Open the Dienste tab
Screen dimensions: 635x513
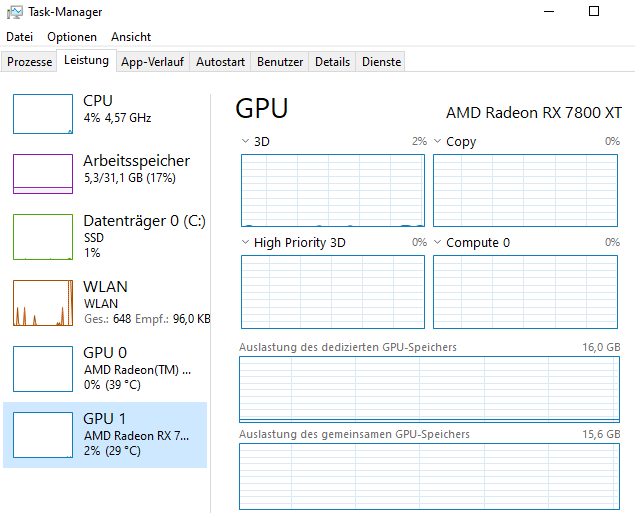pos(381,62)
